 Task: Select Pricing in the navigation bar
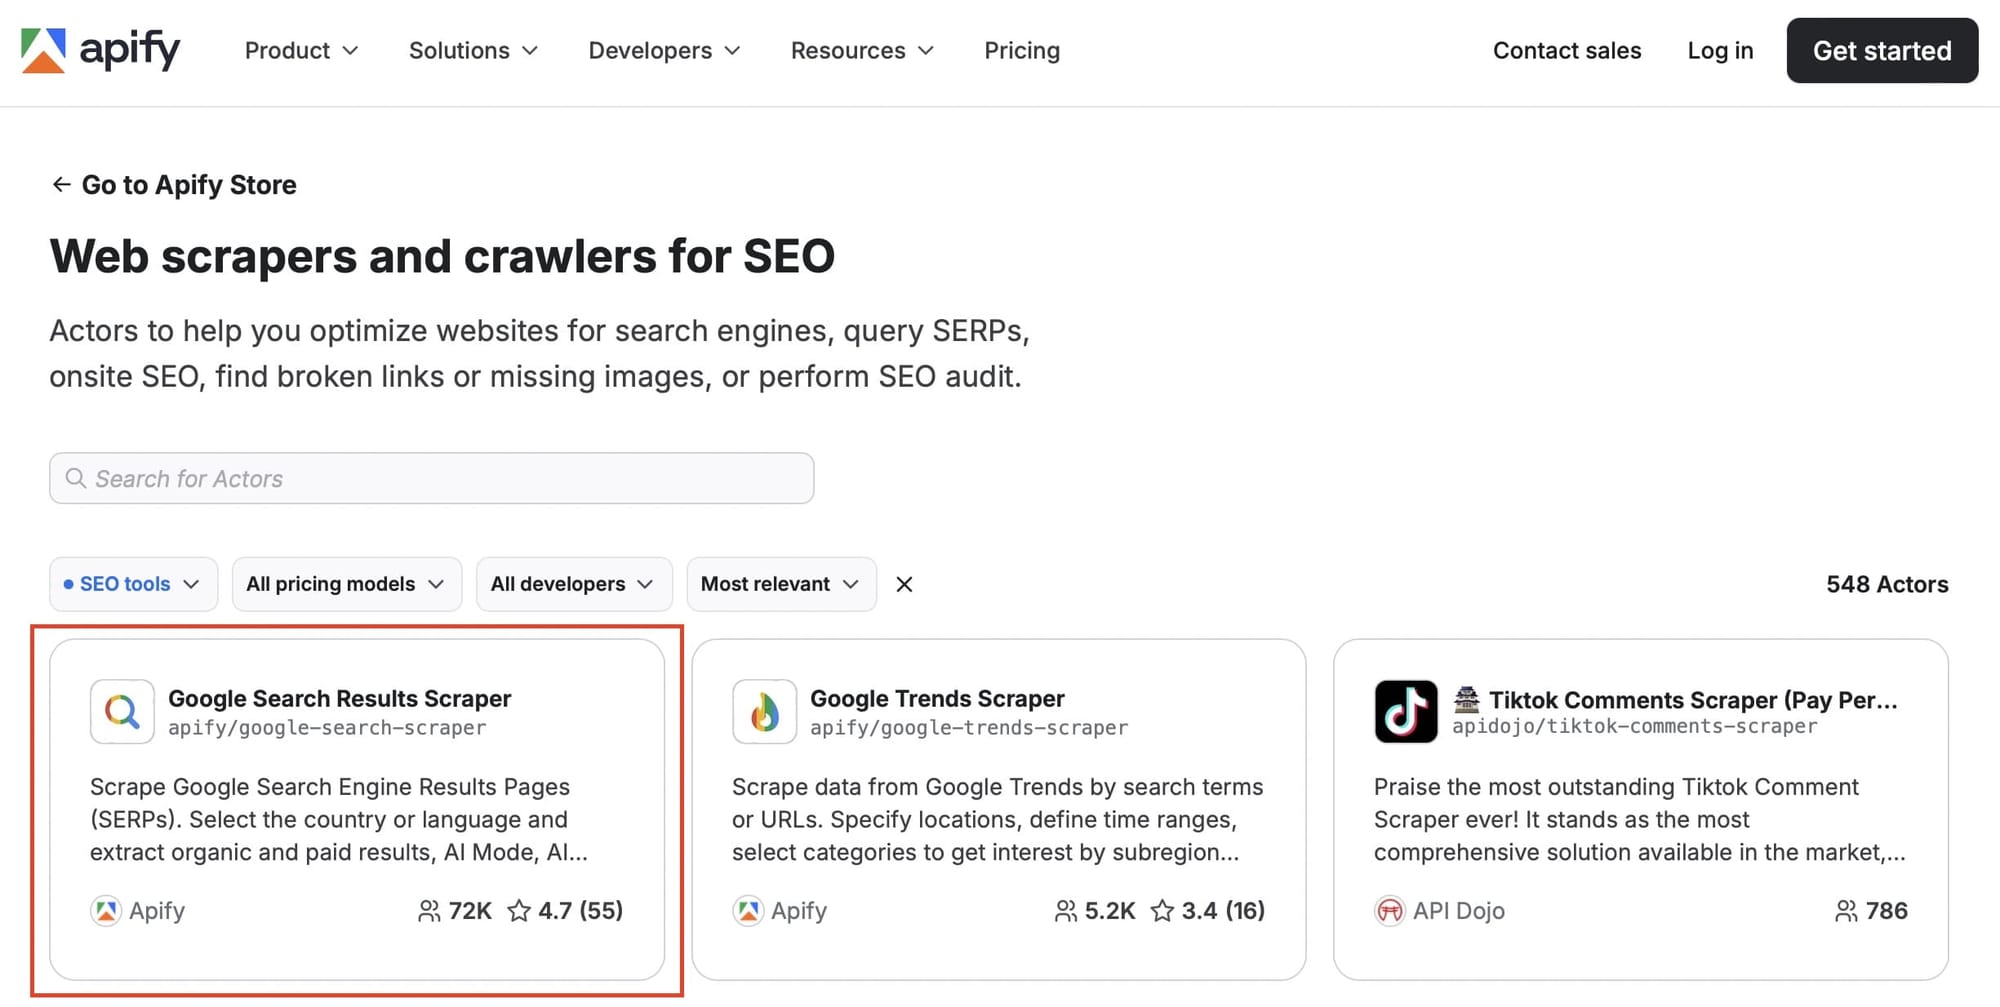pyautogui.click(x=1021, y=50)
